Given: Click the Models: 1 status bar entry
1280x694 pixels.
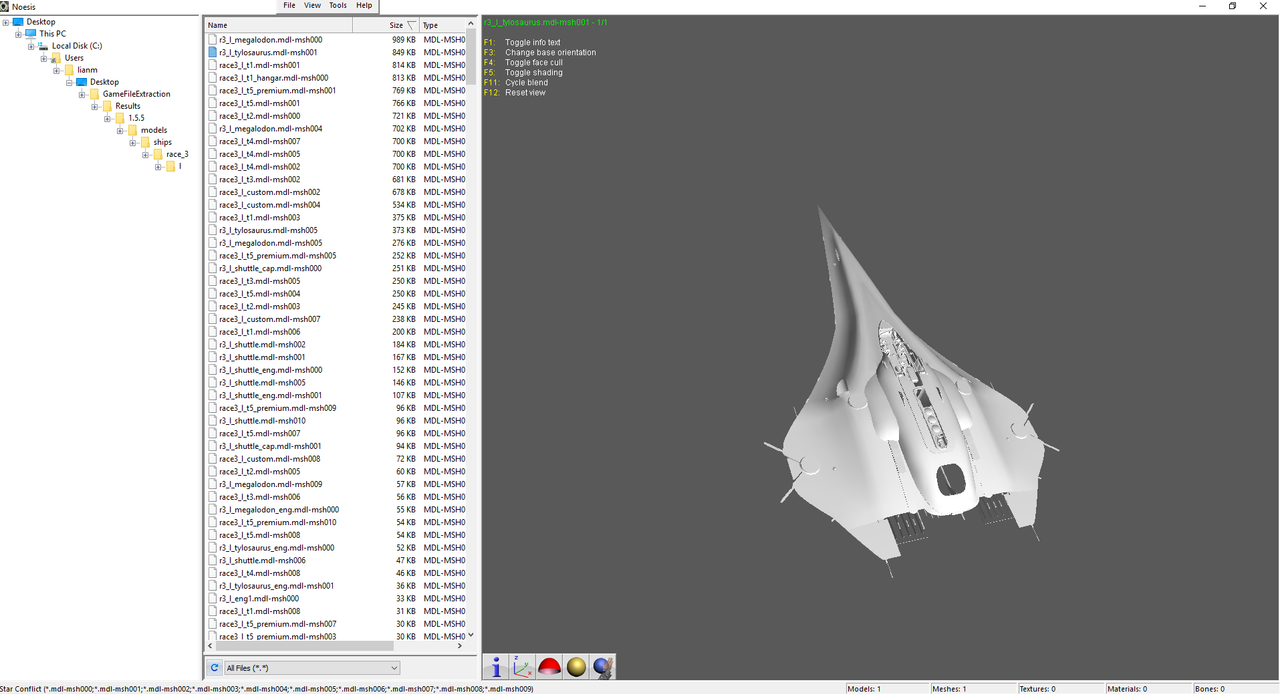Looking at the screenshot, I should [864, 688].
